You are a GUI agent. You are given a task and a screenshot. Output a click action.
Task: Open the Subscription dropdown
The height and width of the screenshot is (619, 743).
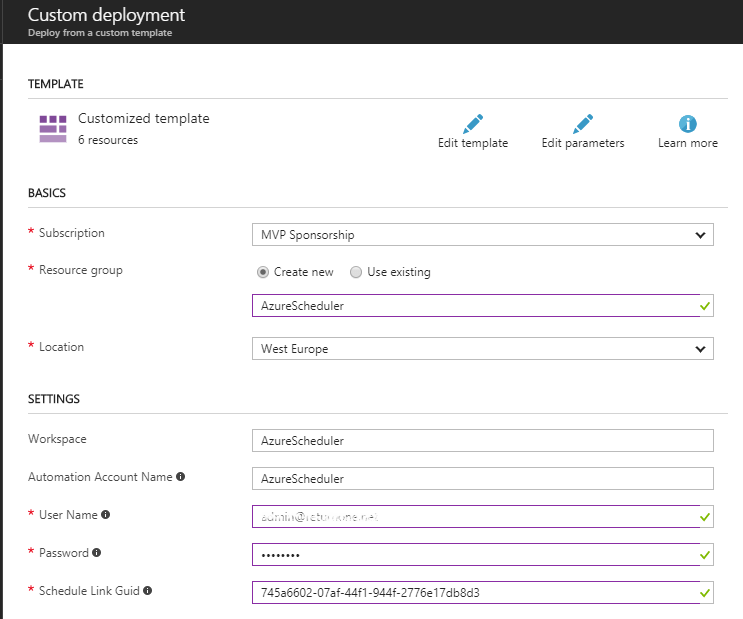(x=482, y=235)
